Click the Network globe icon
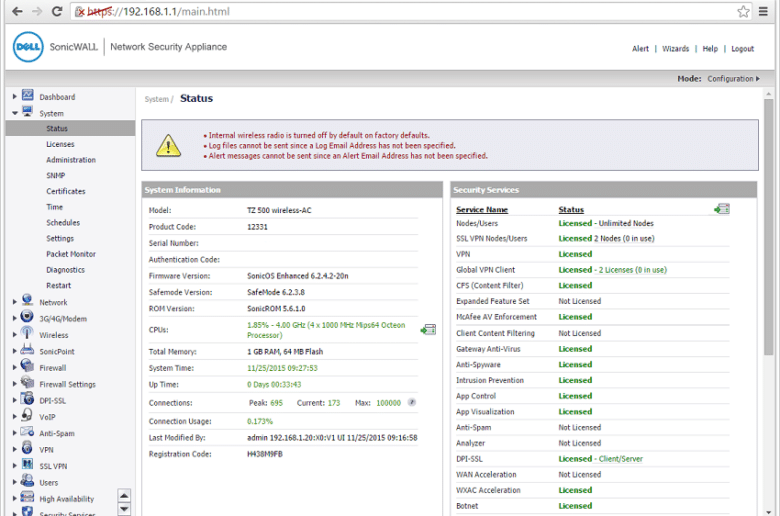This screenshot has width=780, height=516. (27, 300)
